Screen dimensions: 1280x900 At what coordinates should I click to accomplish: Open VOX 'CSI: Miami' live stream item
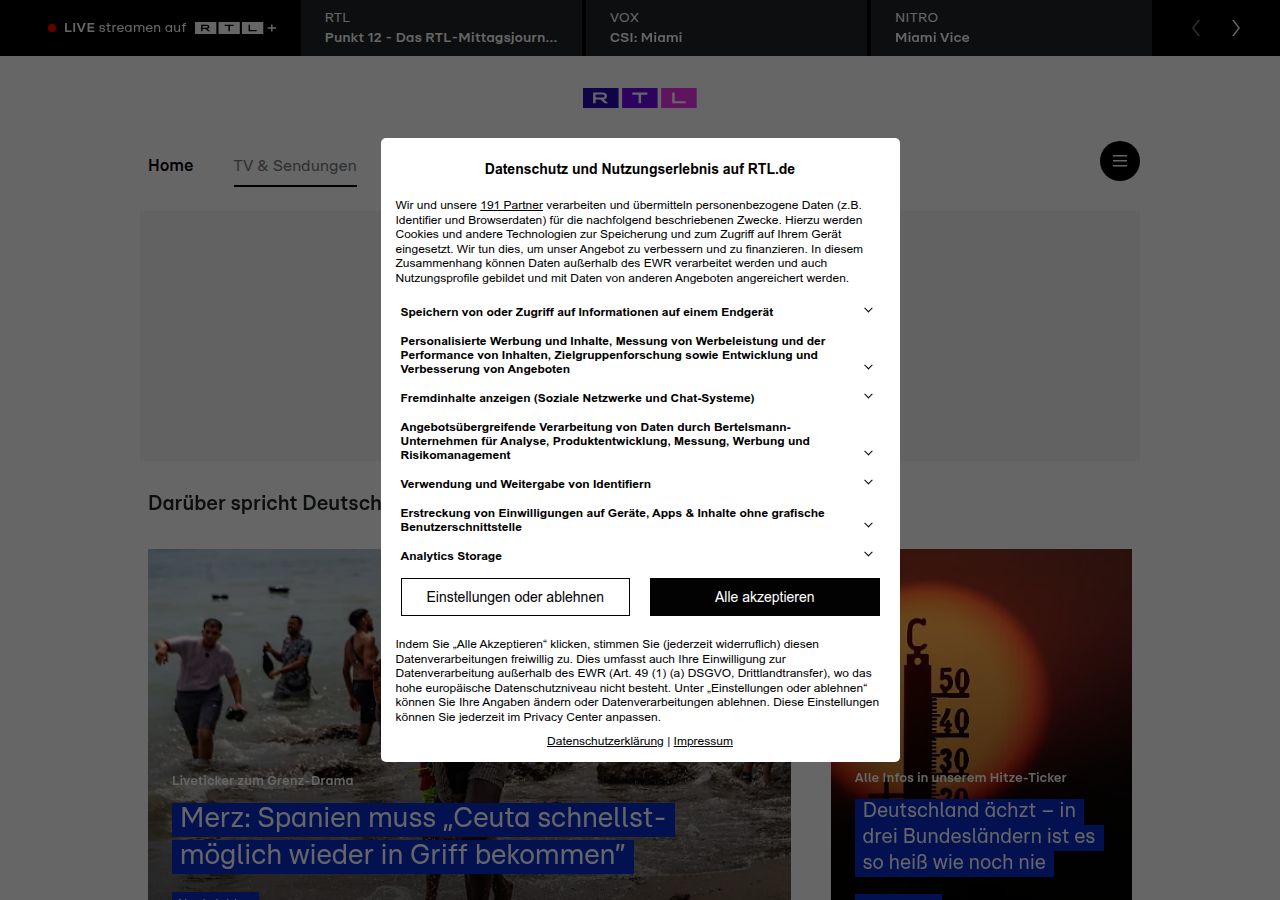pos(726,28)
